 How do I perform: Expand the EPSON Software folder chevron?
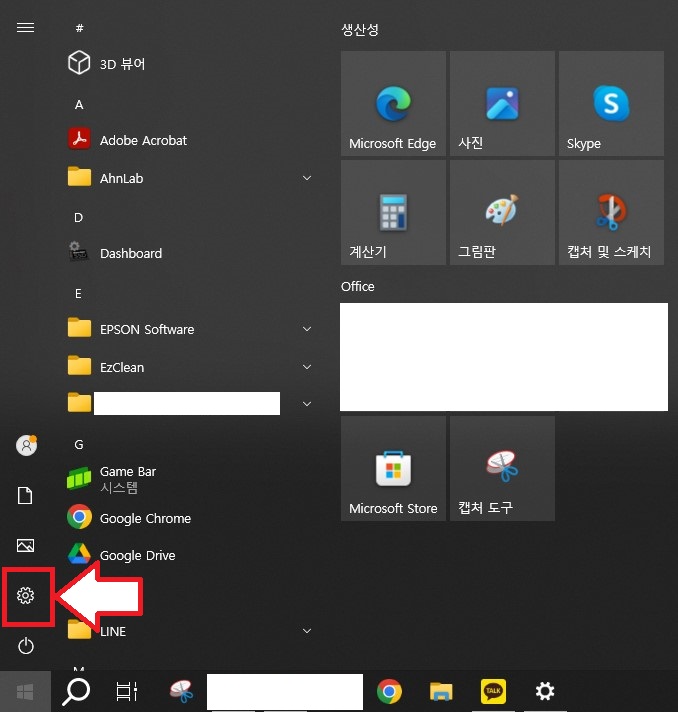(x=307, y=329)
